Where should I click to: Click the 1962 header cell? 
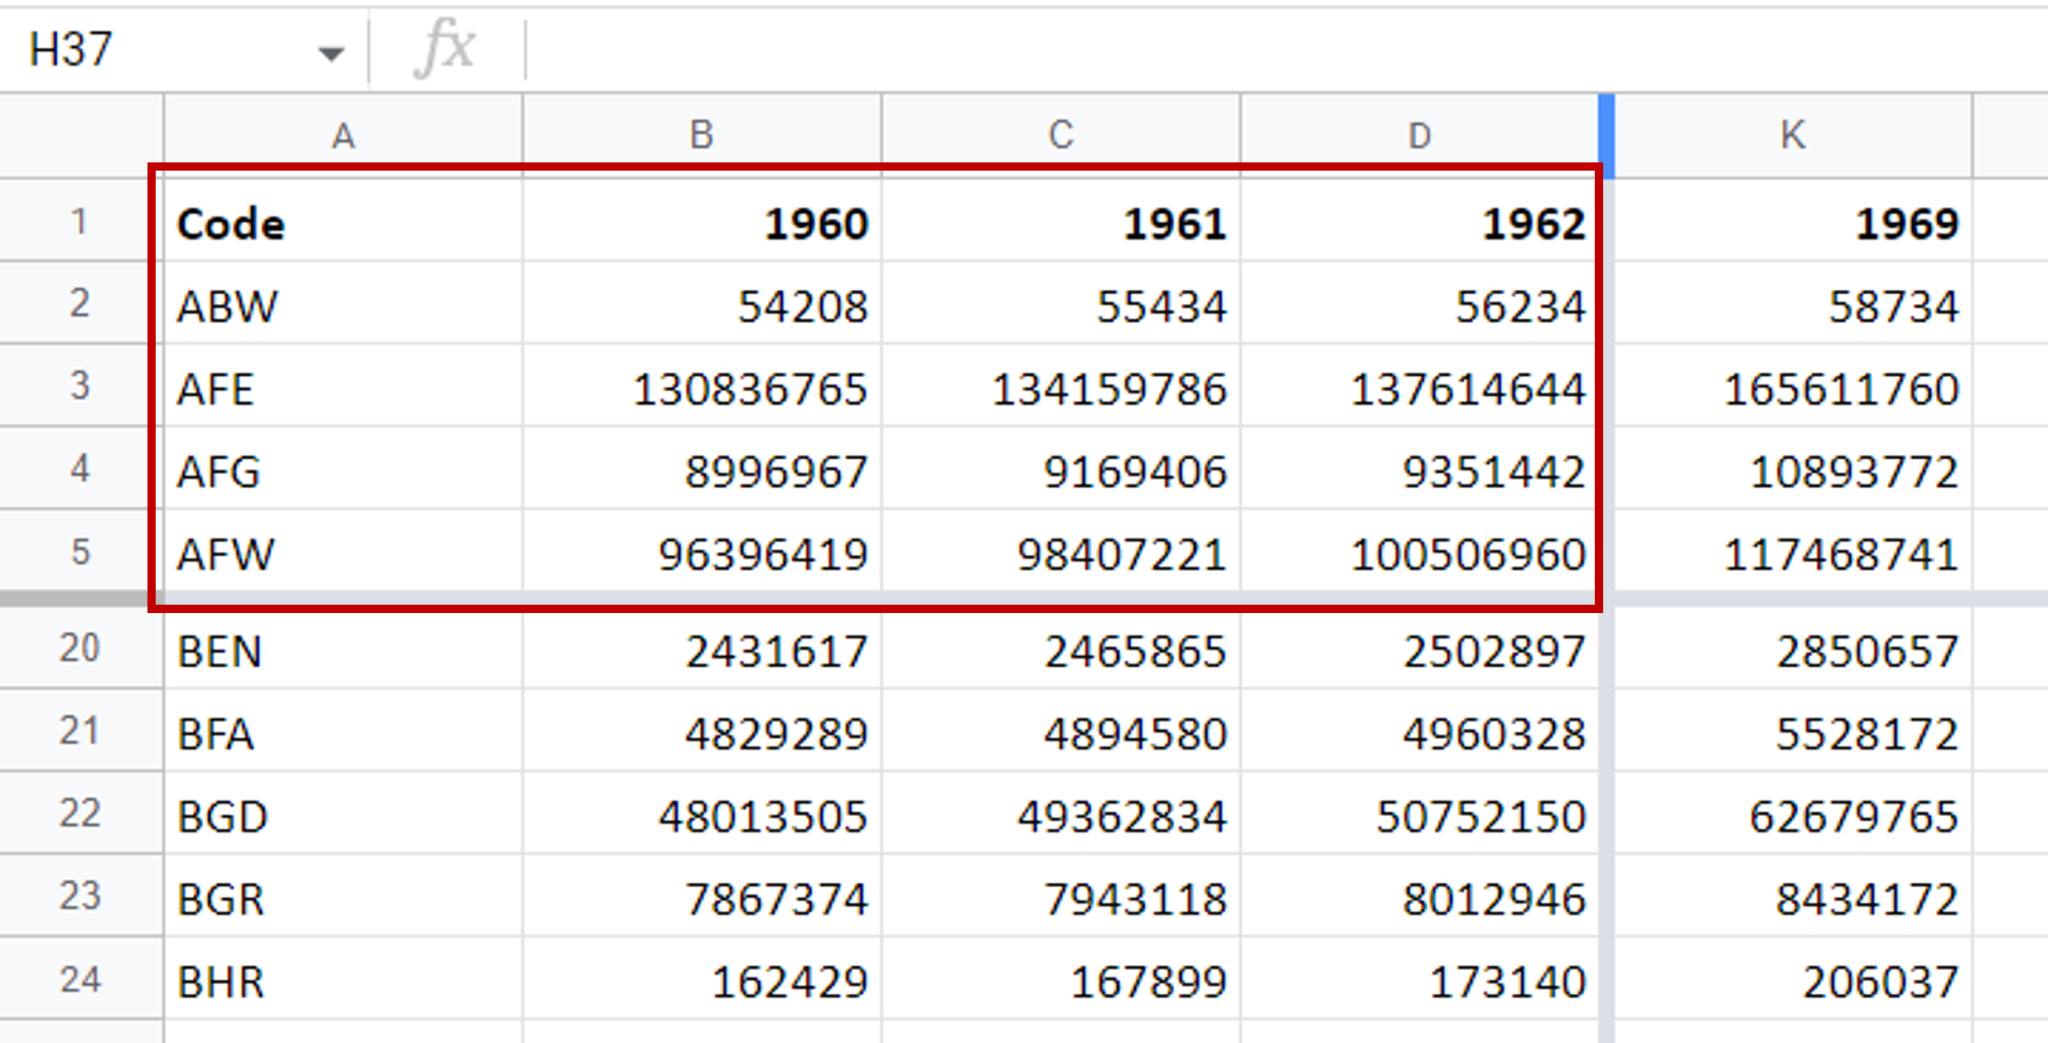coord(1420,222)
